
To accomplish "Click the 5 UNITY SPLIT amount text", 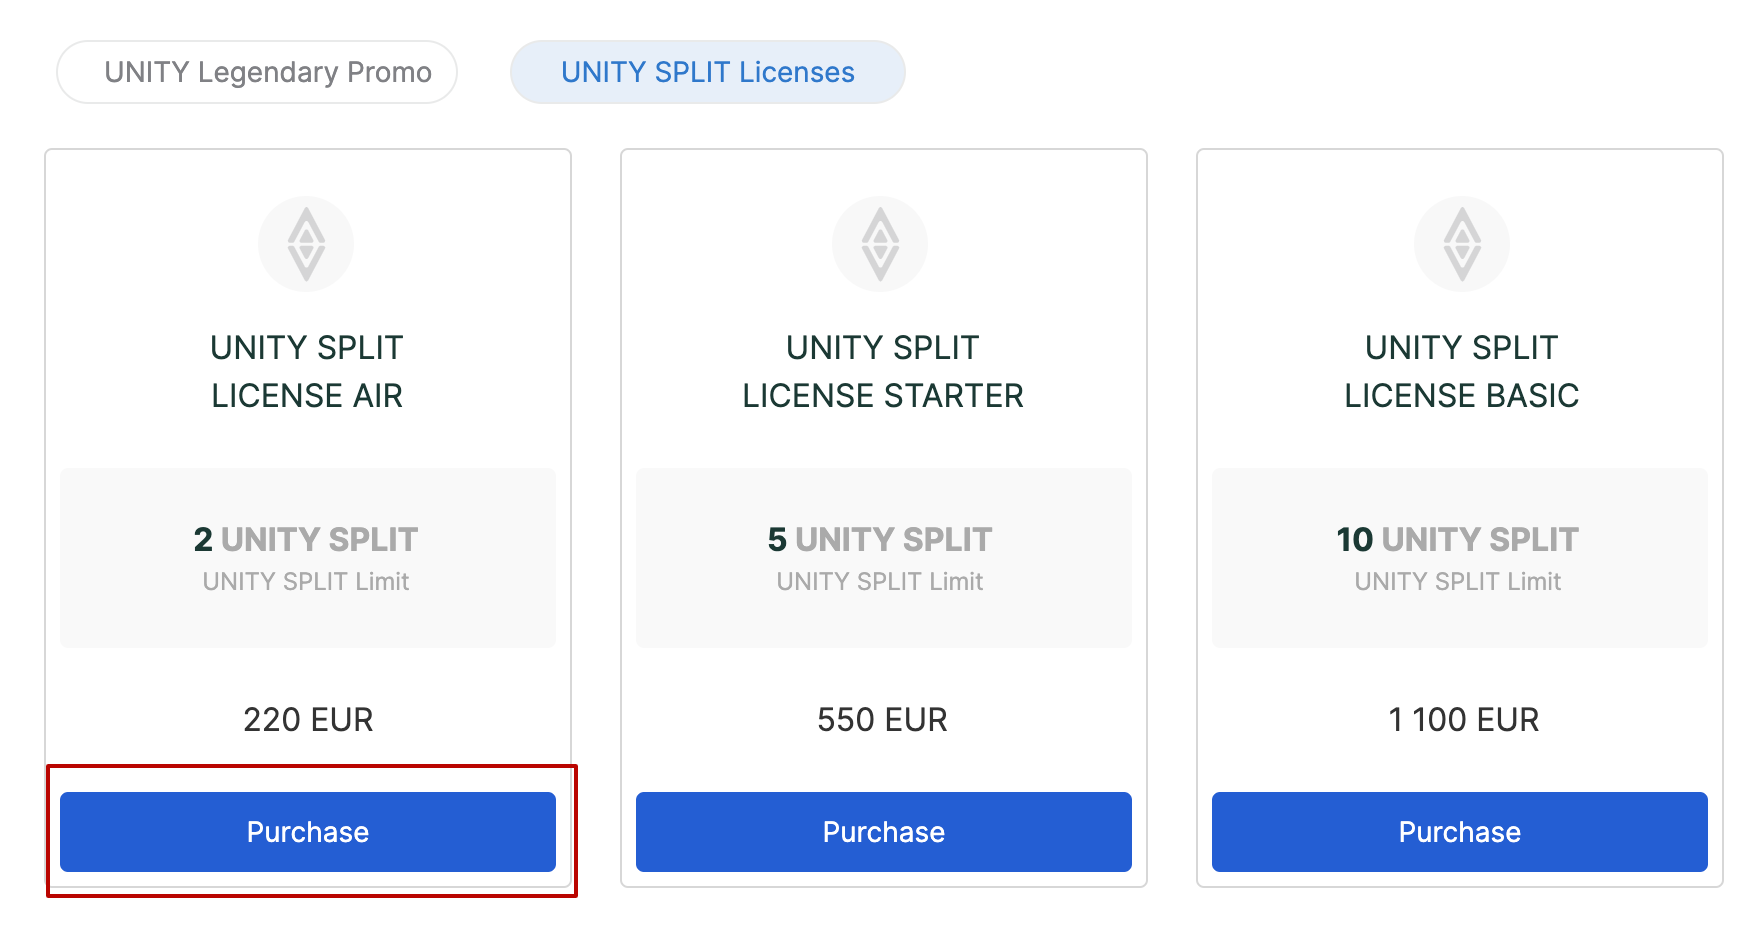I will pos(880,539).
